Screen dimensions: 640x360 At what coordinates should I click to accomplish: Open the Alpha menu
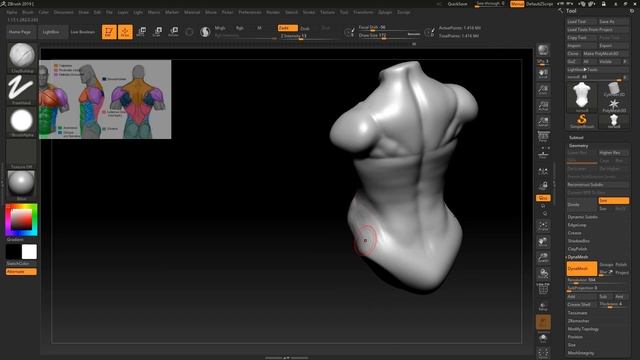pyautogui.click(x=12, y=12)
